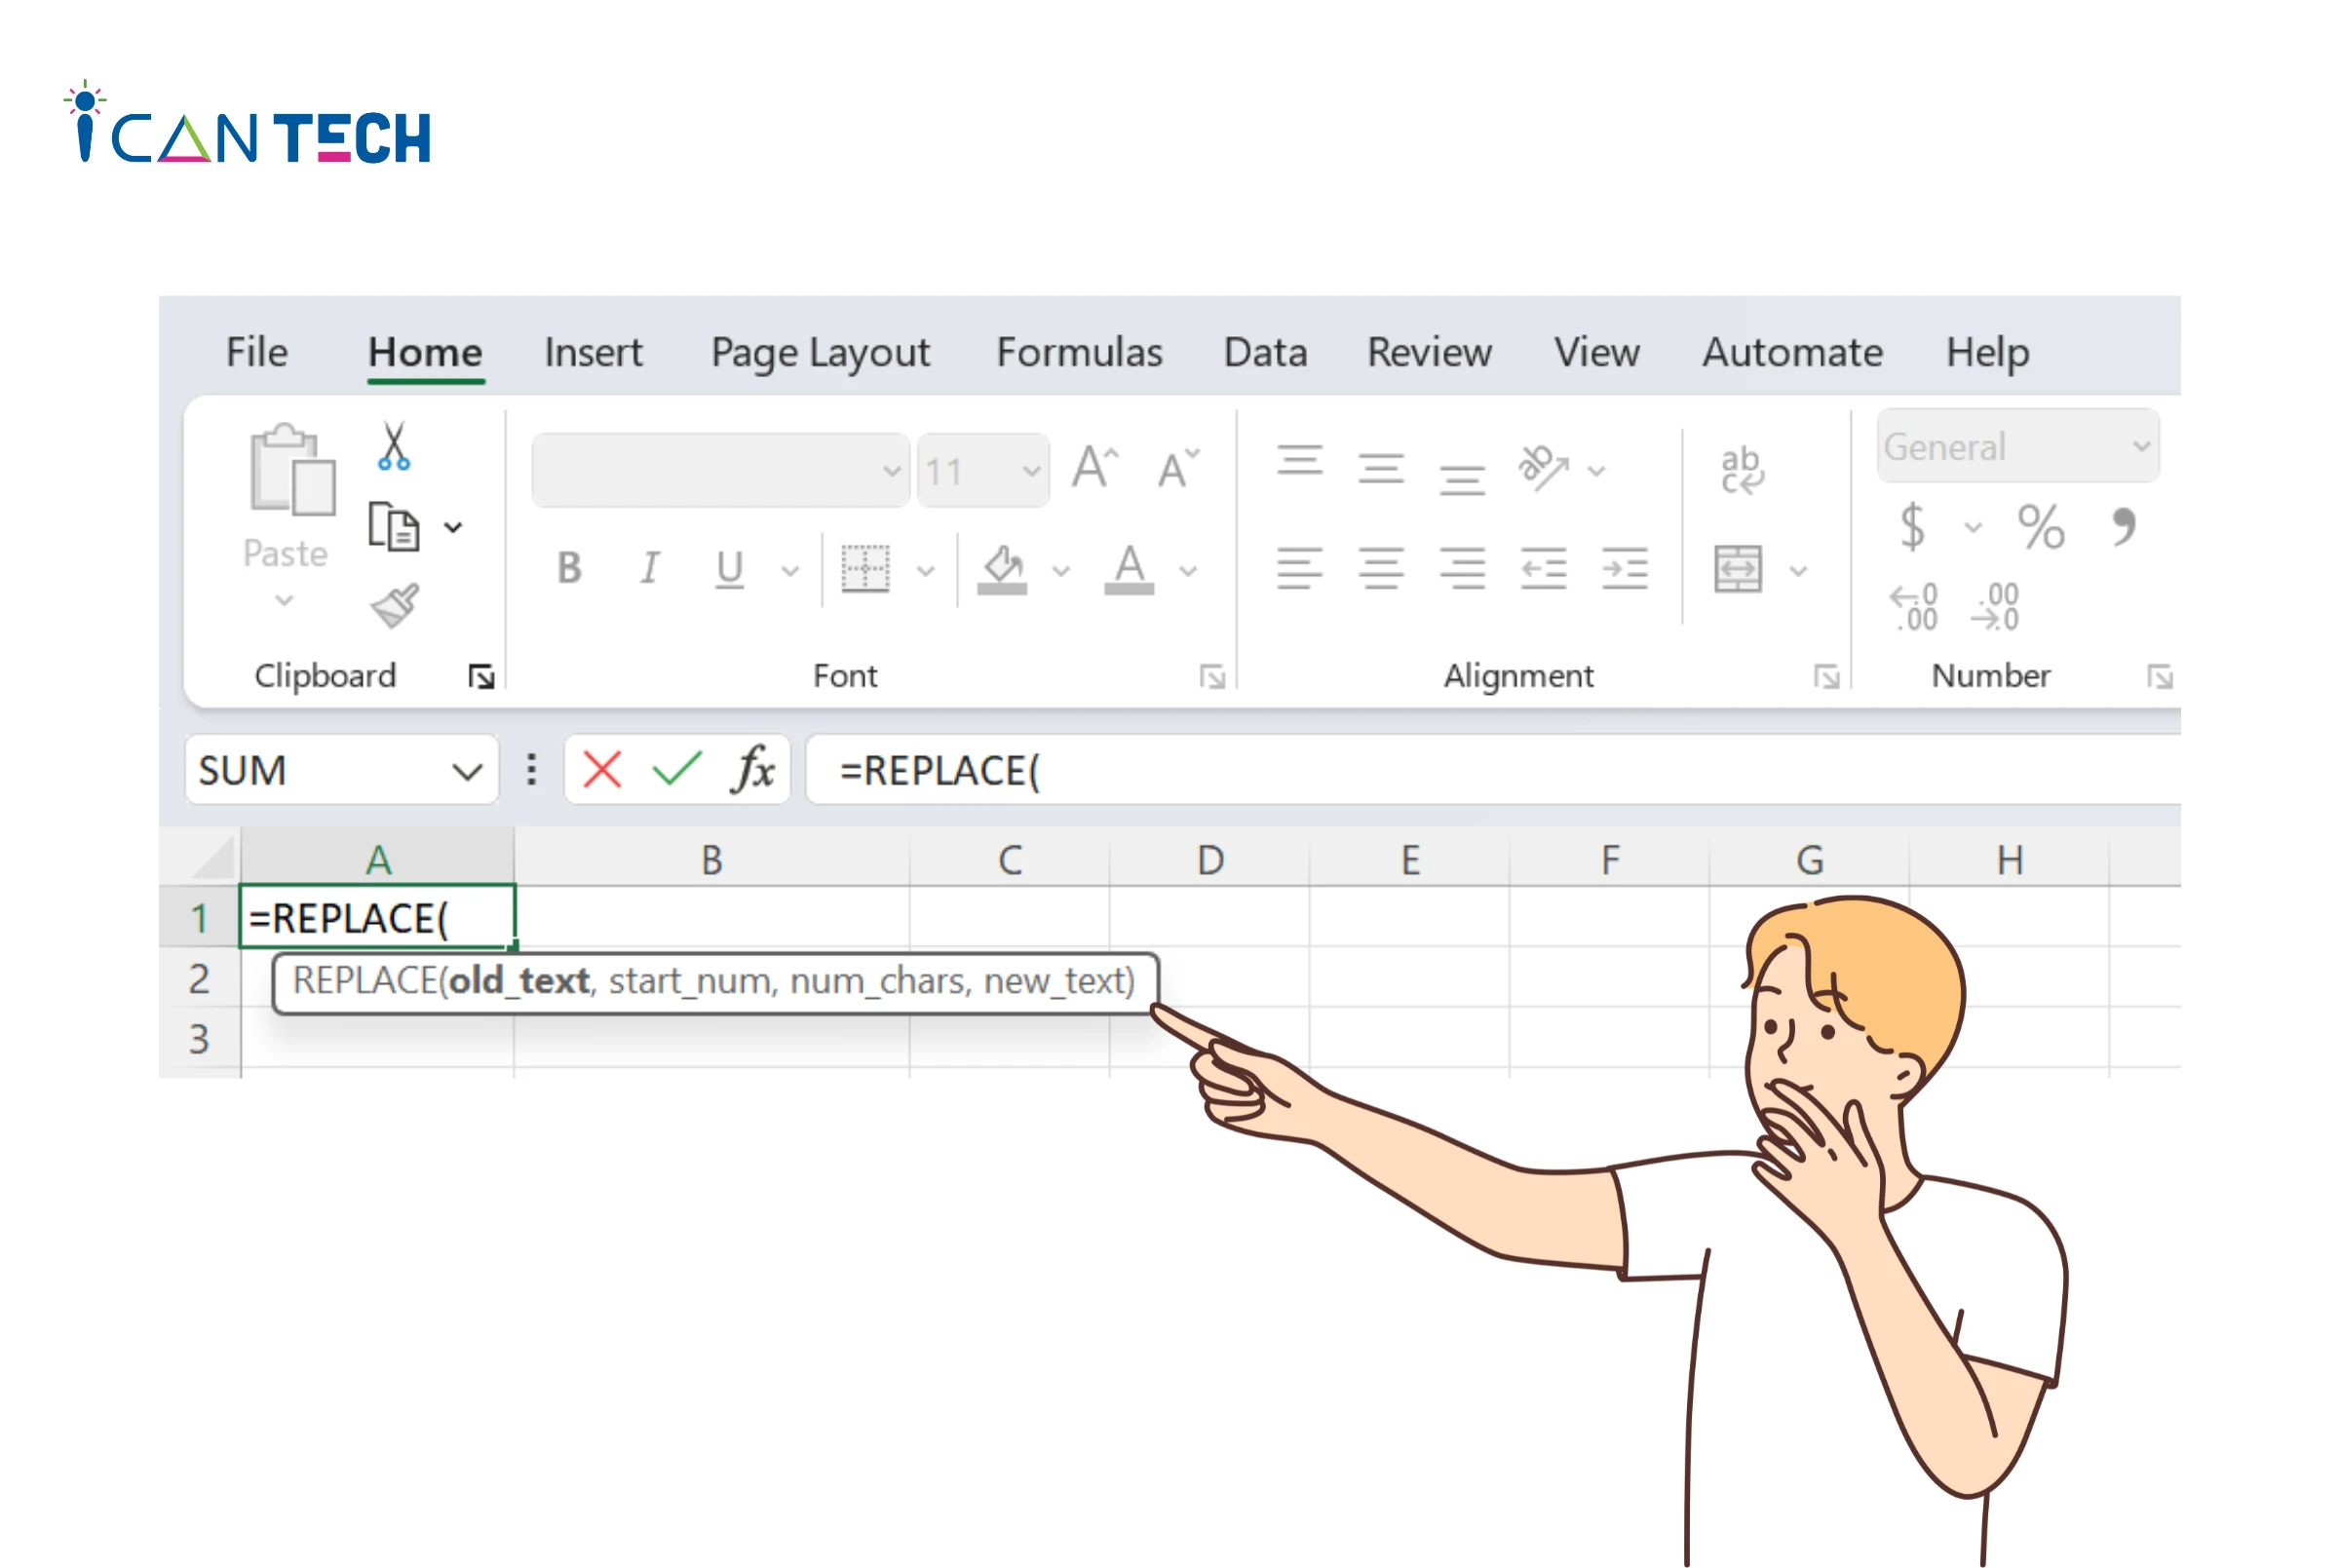This screenshot has height=1568, width=2339.
Task: Toggle Wrap Text icon
Action: click(x=1741, y=469)
